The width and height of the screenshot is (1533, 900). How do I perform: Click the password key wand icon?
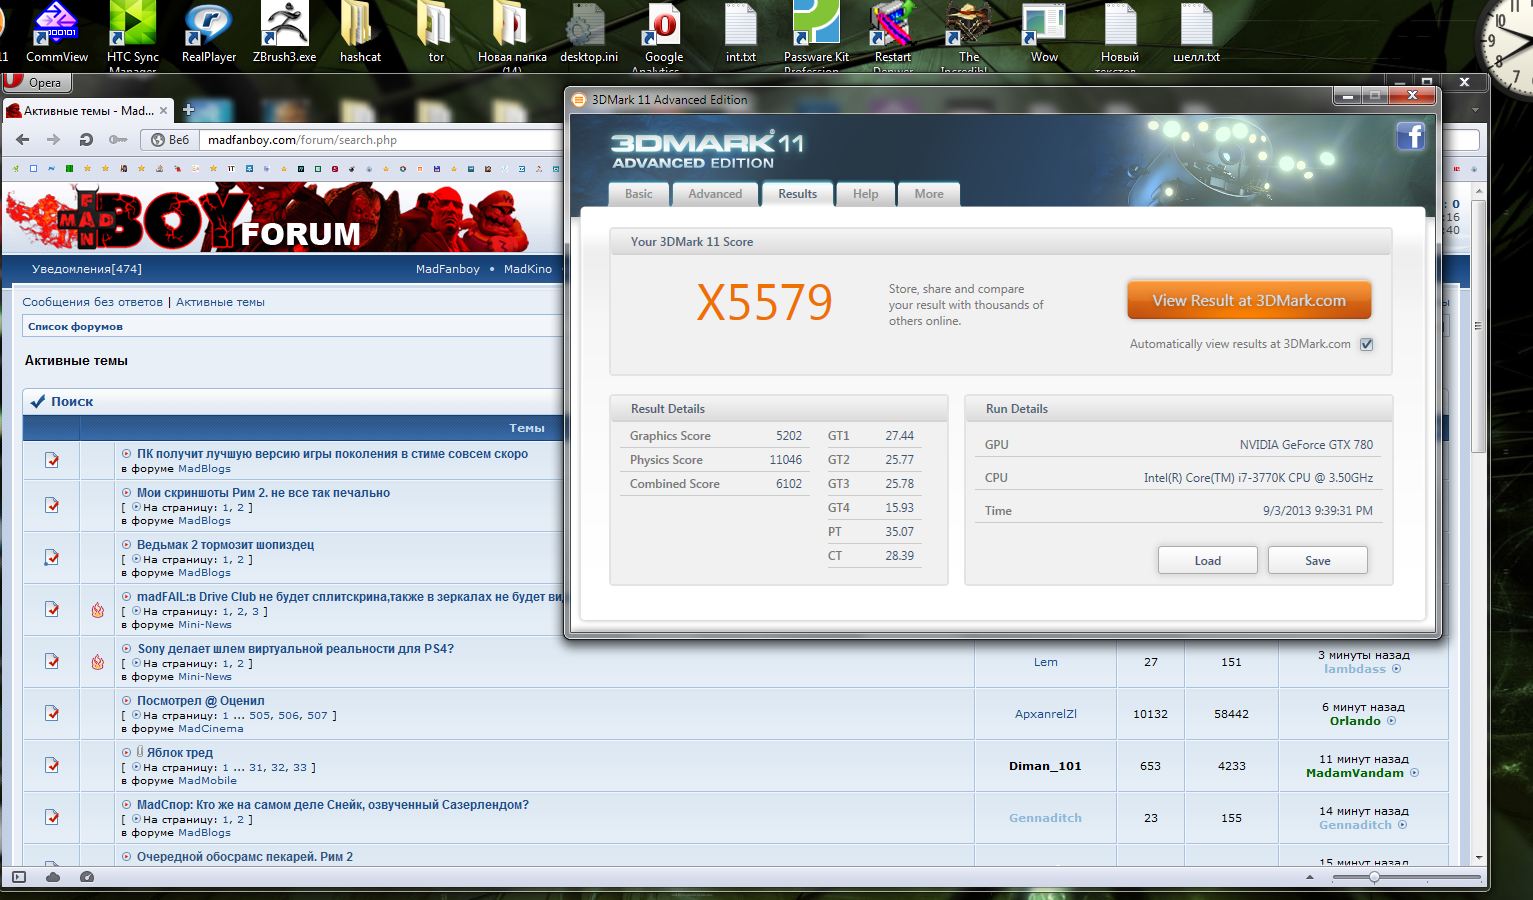coord(118,140)
